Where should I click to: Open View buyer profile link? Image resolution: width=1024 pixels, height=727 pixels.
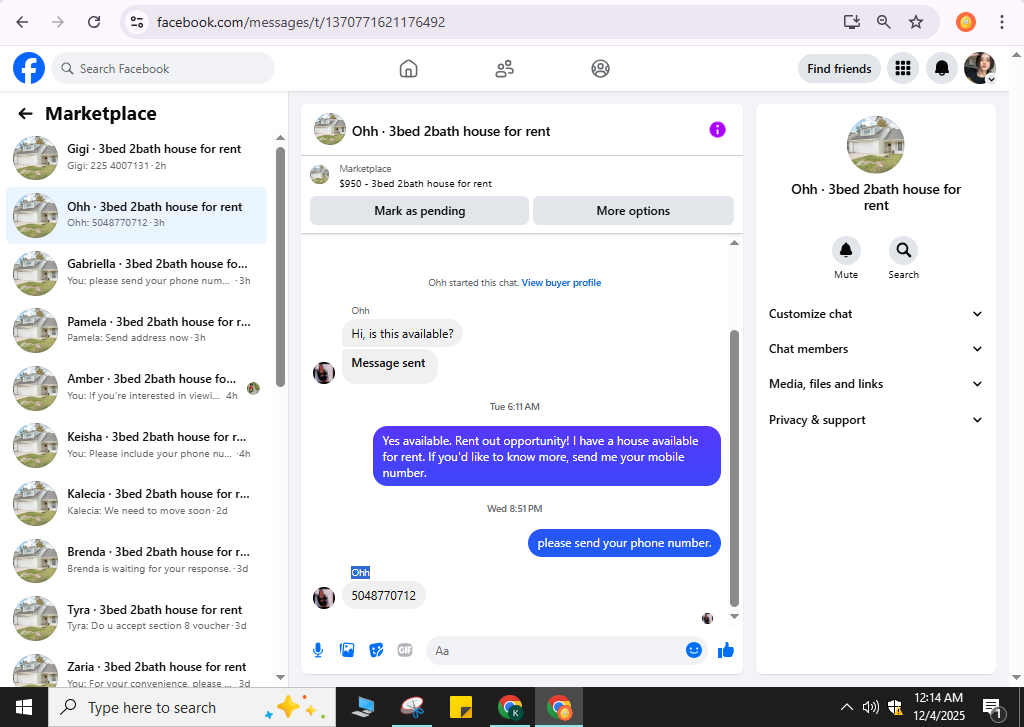561,283
